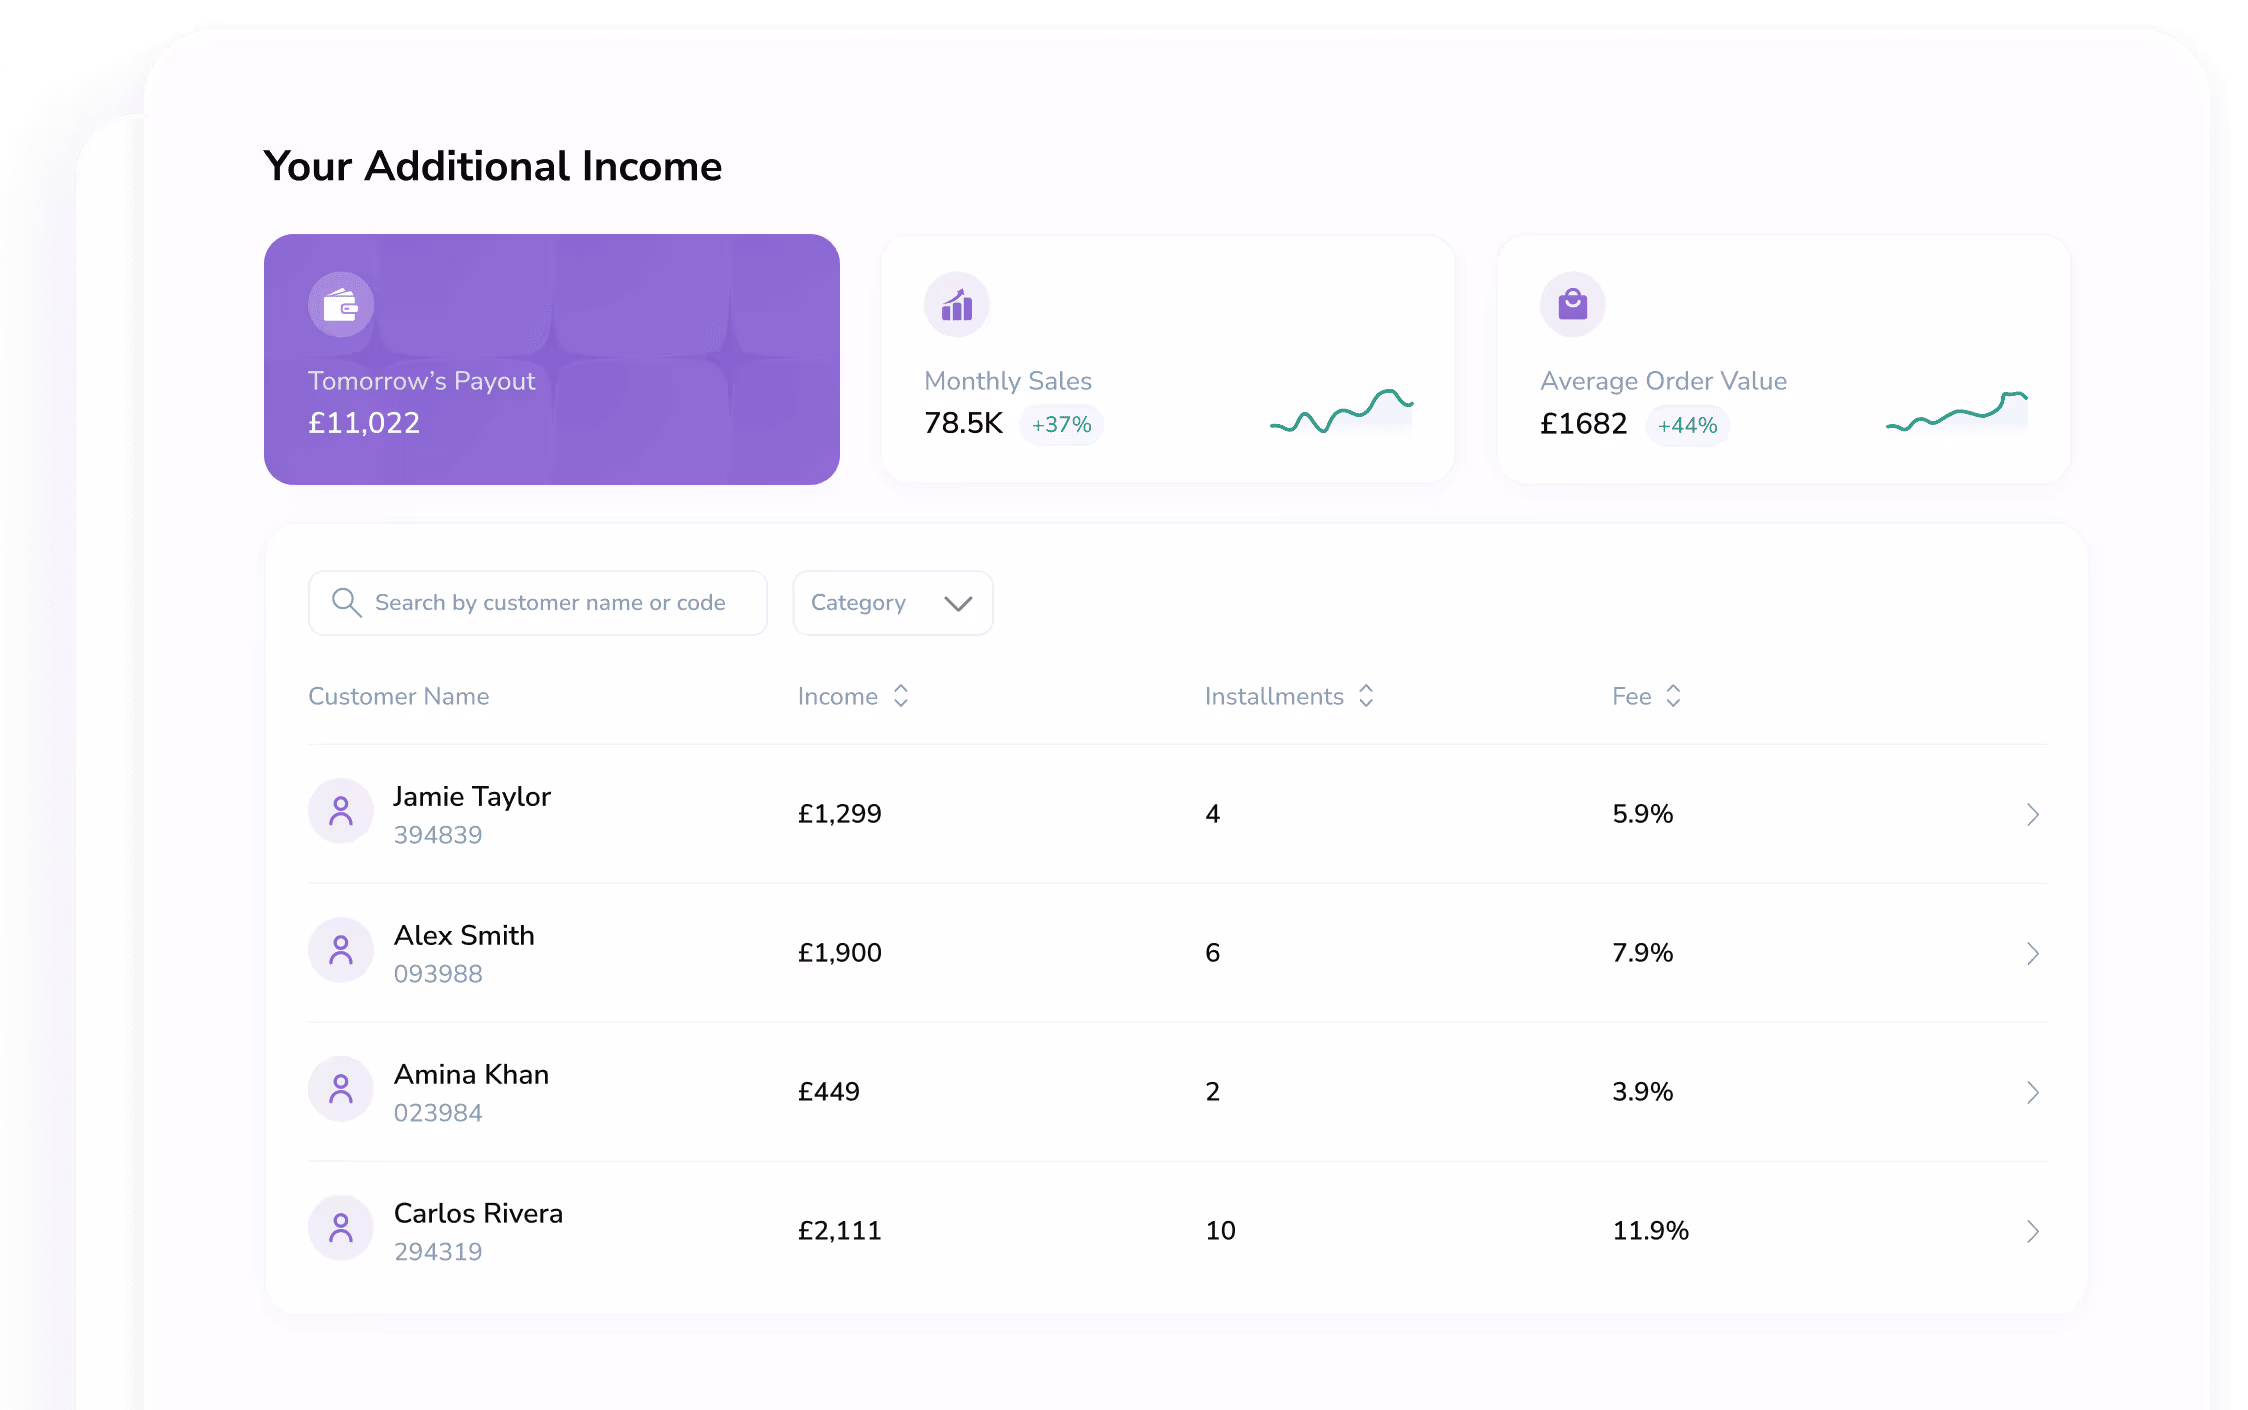Focus the customer name or code search field
Image resolution: width=2248 pixels, height=1410 pixels.
[550, 603]
